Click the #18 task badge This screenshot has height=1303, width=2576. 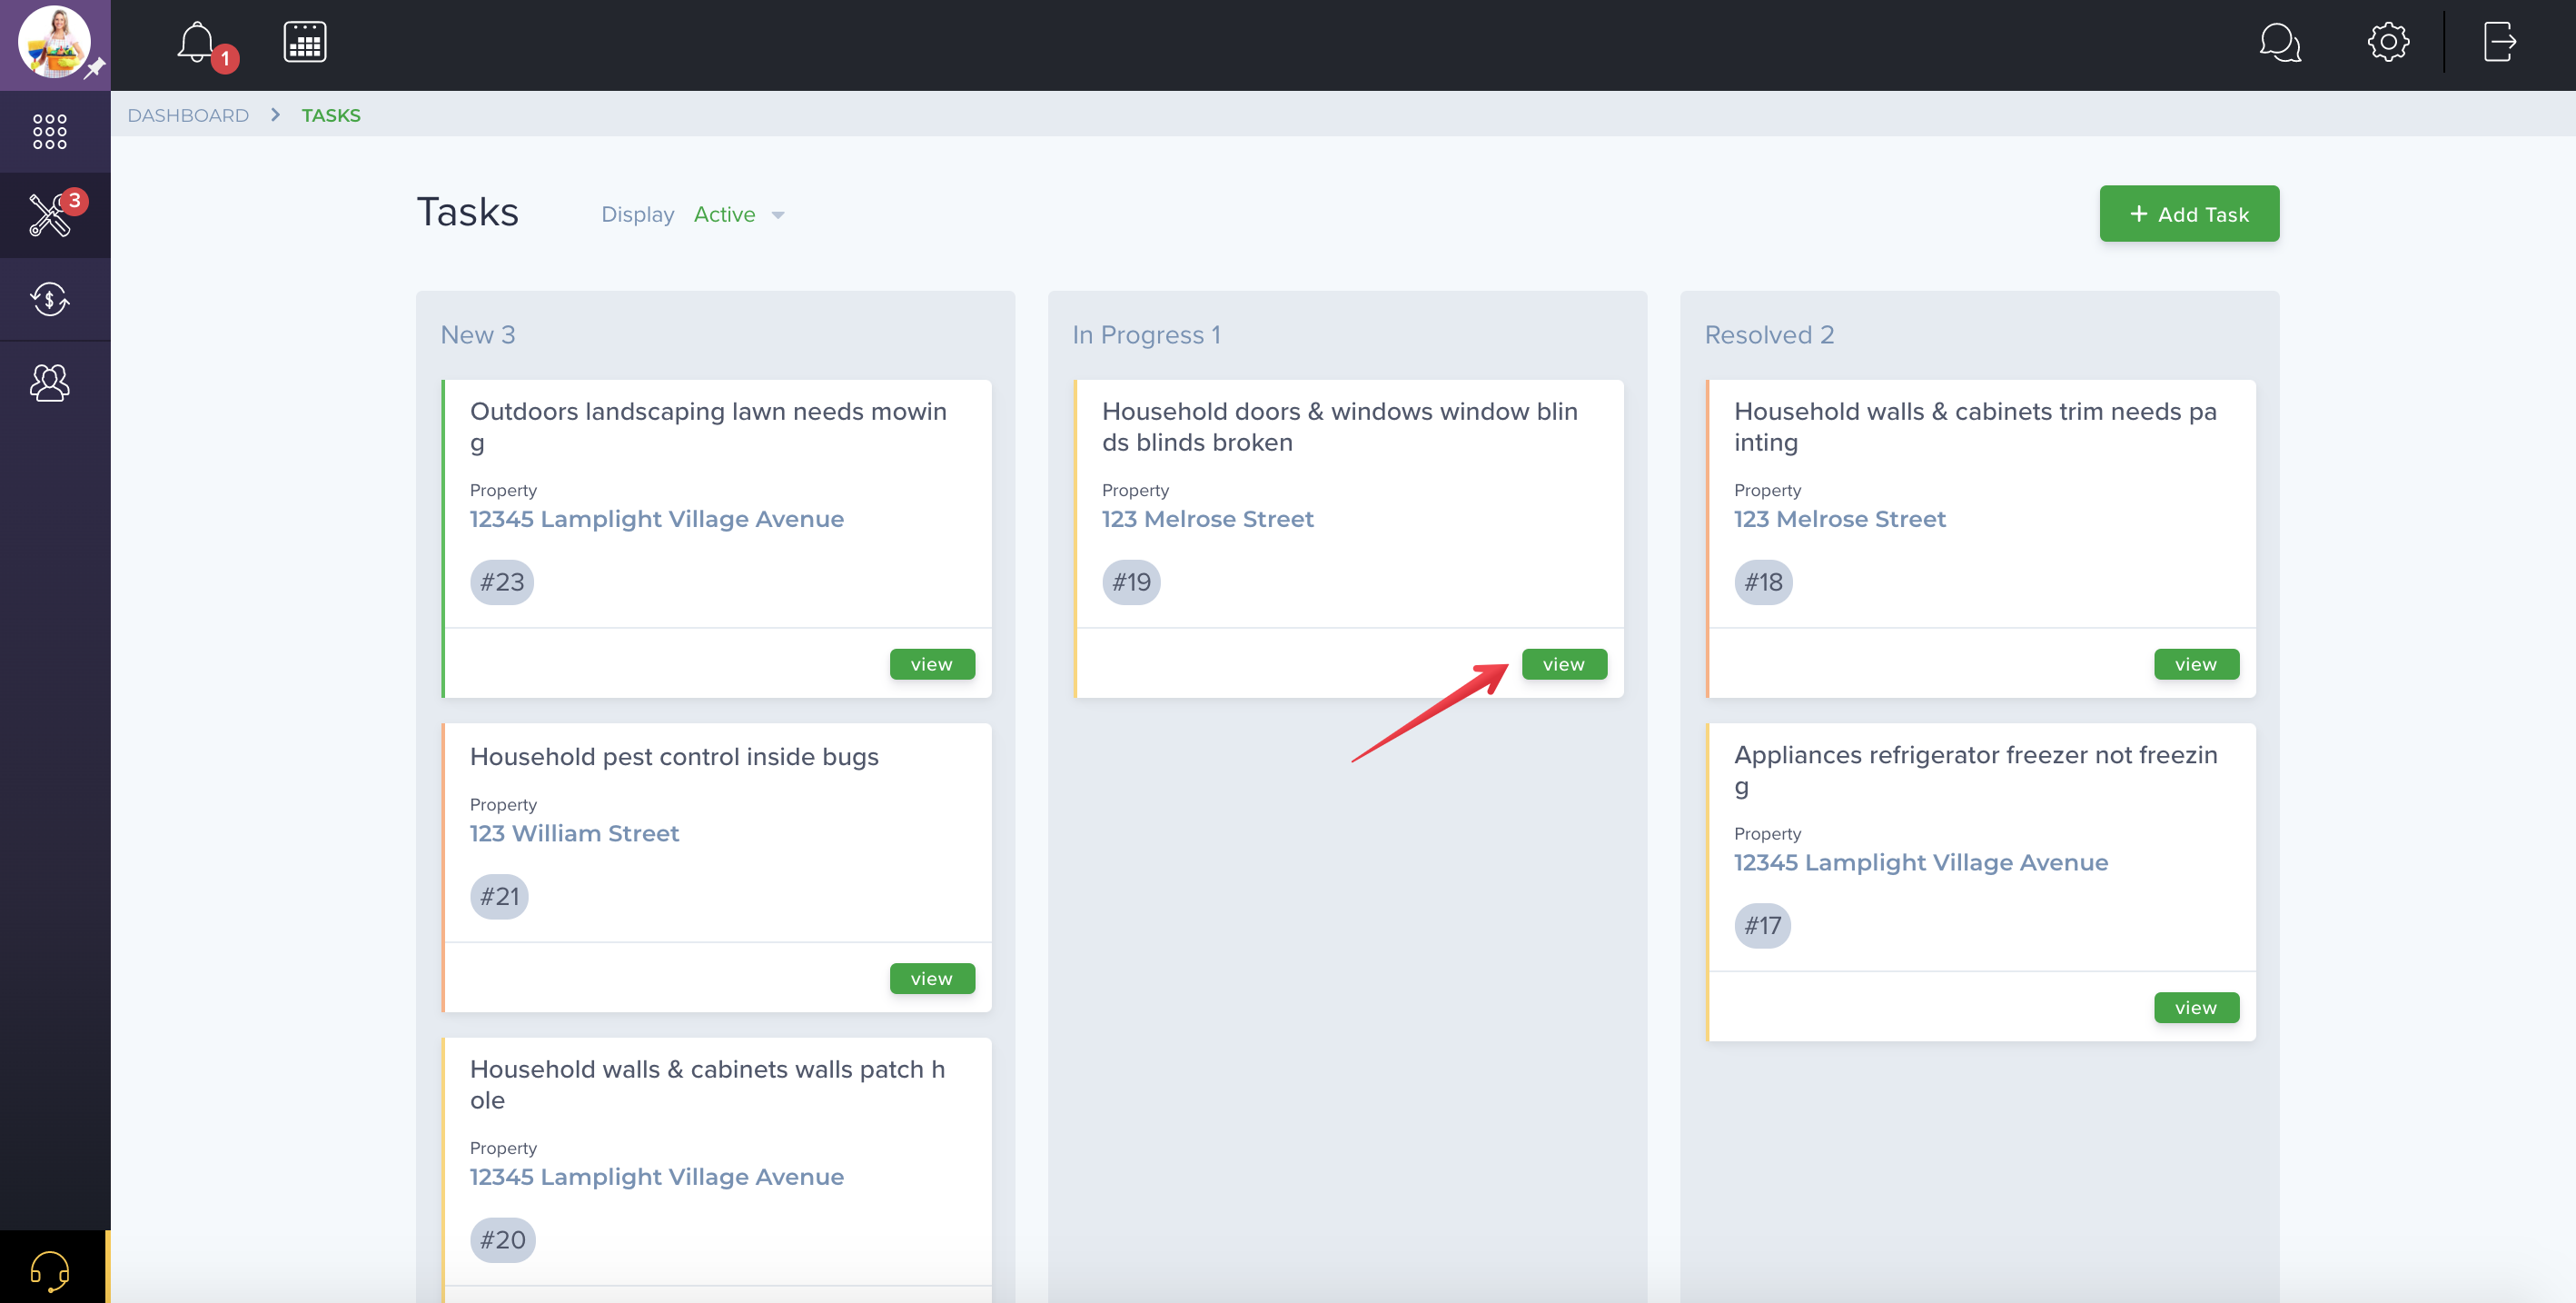click(x=1763, y=582)
